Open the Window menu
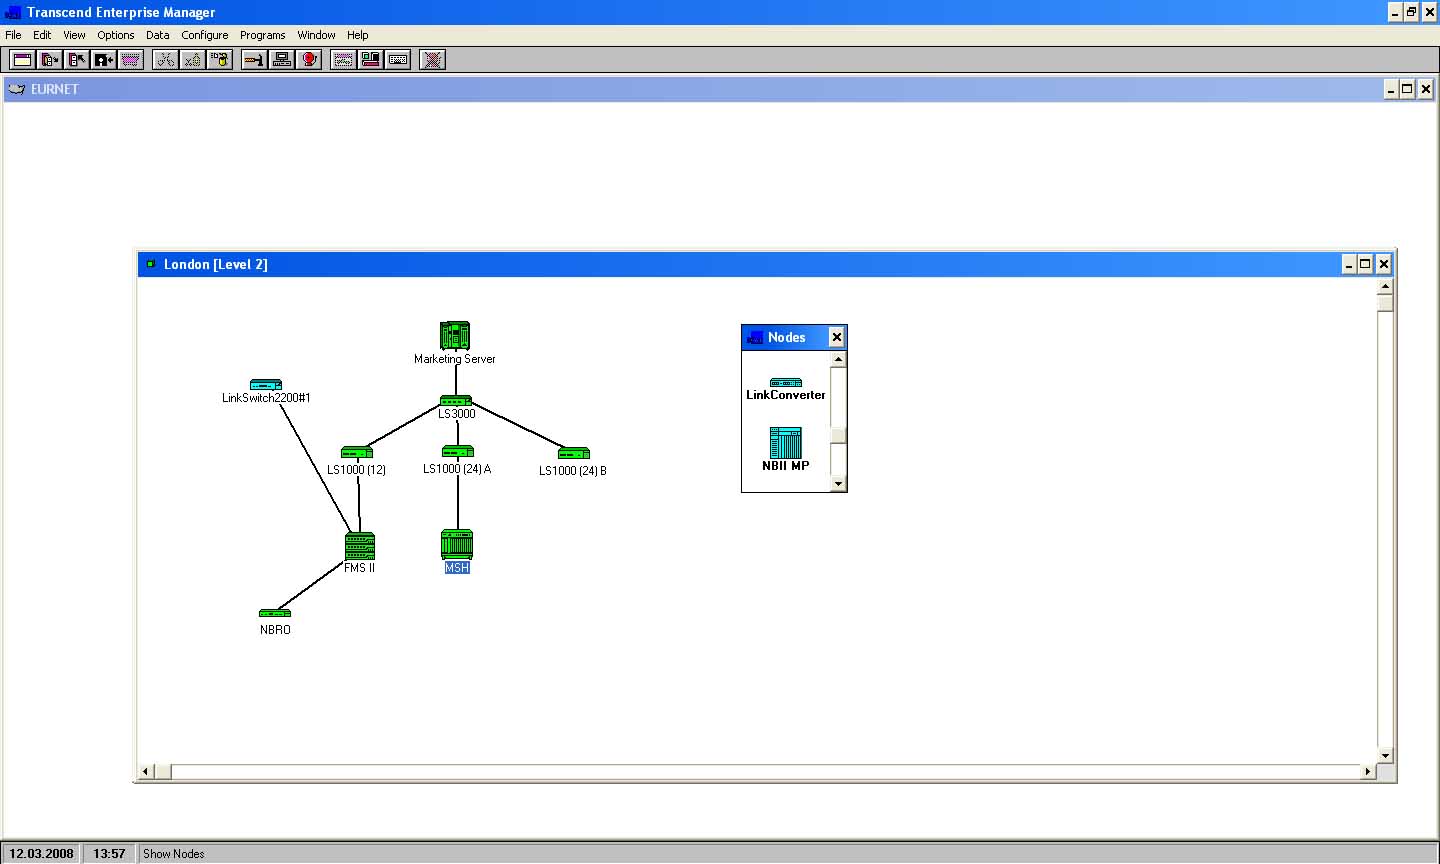Viewport: 1440px width, 864px height. point(316,35)
